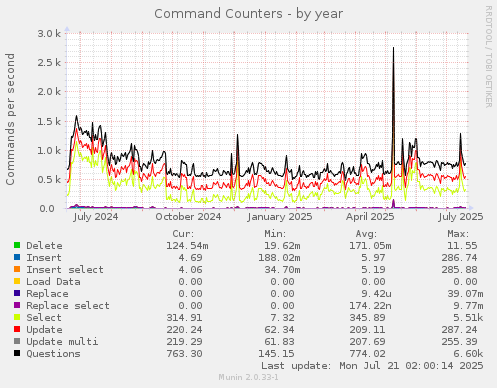
Task: Click Questions average value 774.02
Action: click(367, 354)
